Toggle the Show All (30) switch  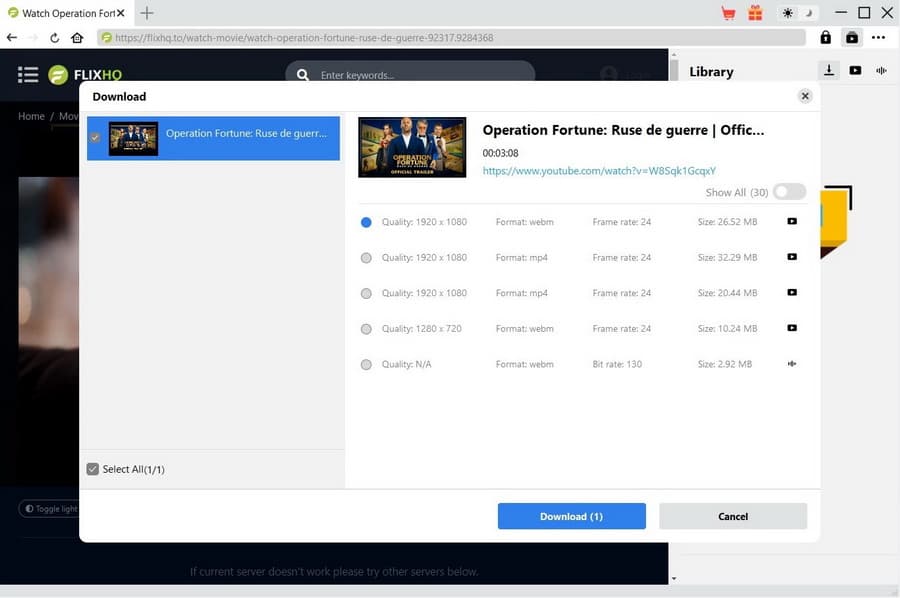788,192
